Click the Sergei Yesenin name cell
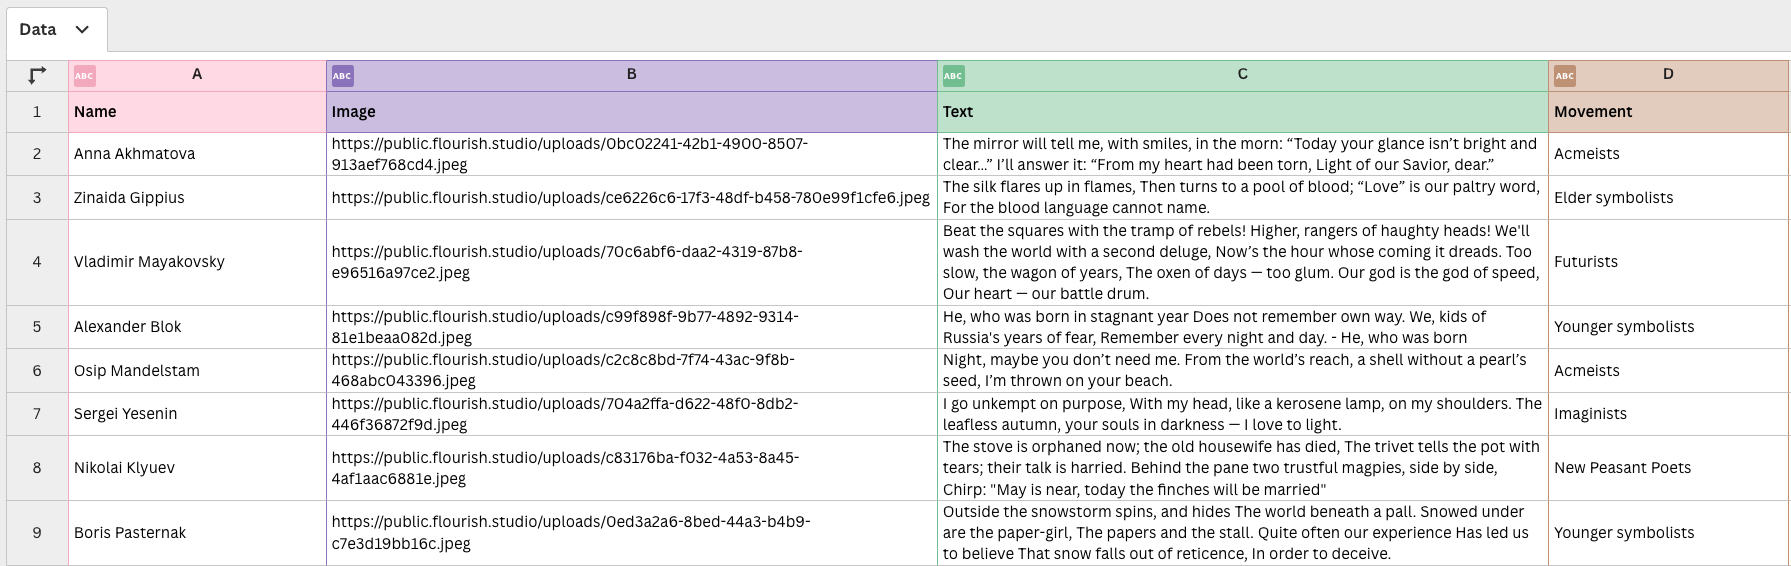Screen dimensions: 1791x566 coord(197,414)
